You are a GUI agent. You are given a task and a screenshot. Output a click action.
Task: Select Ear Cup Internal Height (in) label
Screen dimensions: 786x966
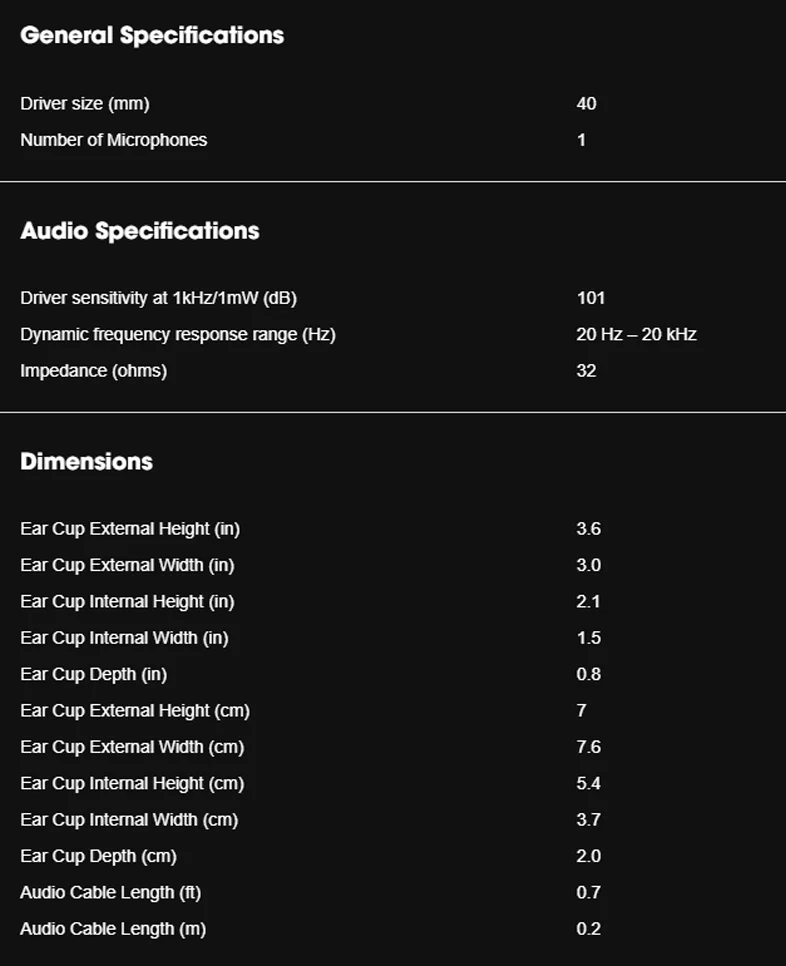pyautogui.click(x=128, y=601)
